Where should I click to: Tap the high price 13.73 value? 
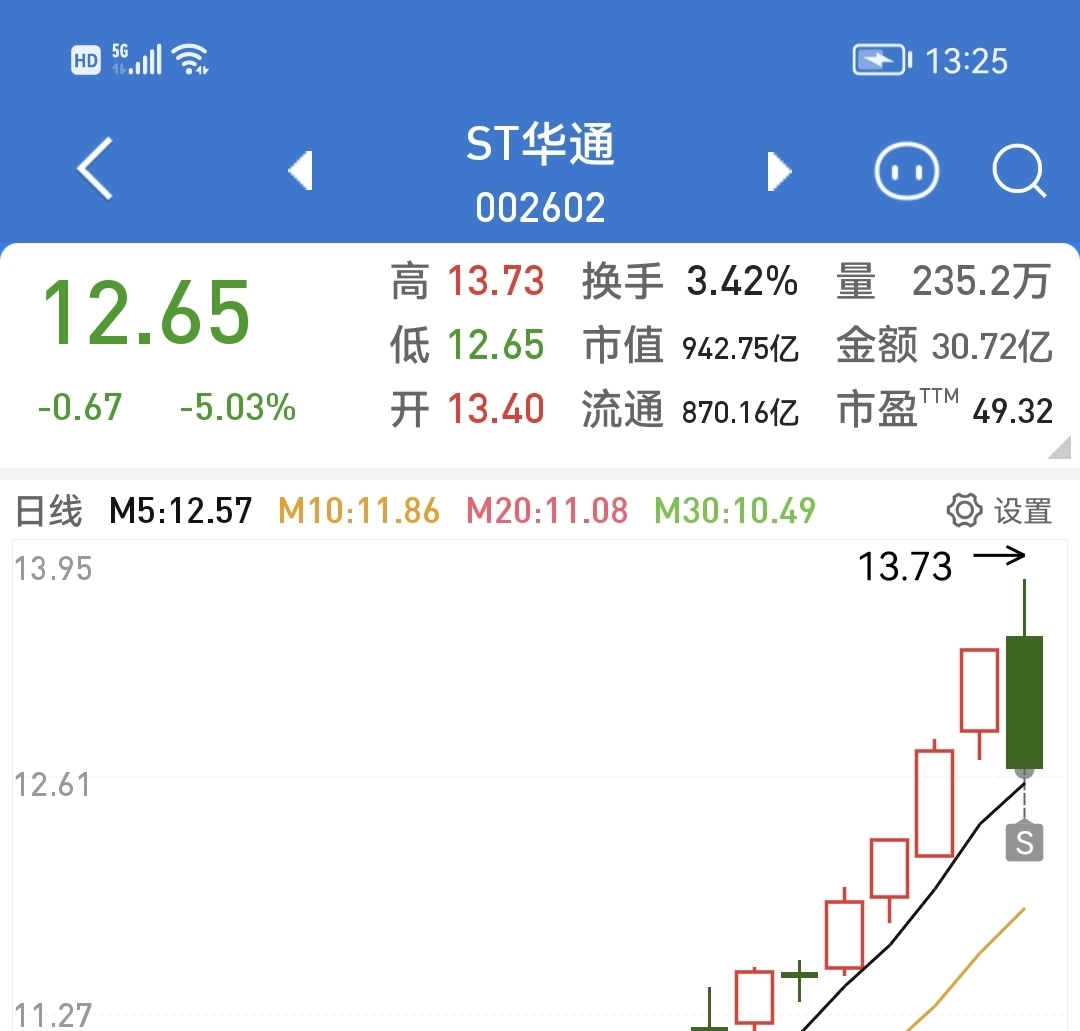tap(496, 281)
